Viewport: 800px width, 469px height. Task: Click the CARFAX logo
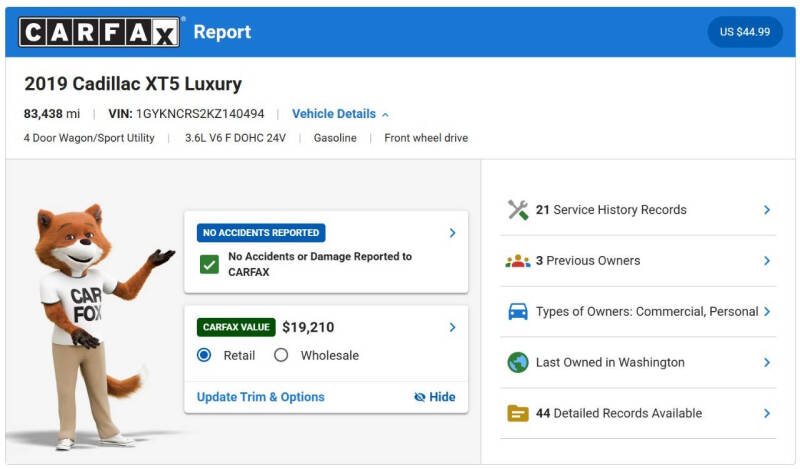99,32
